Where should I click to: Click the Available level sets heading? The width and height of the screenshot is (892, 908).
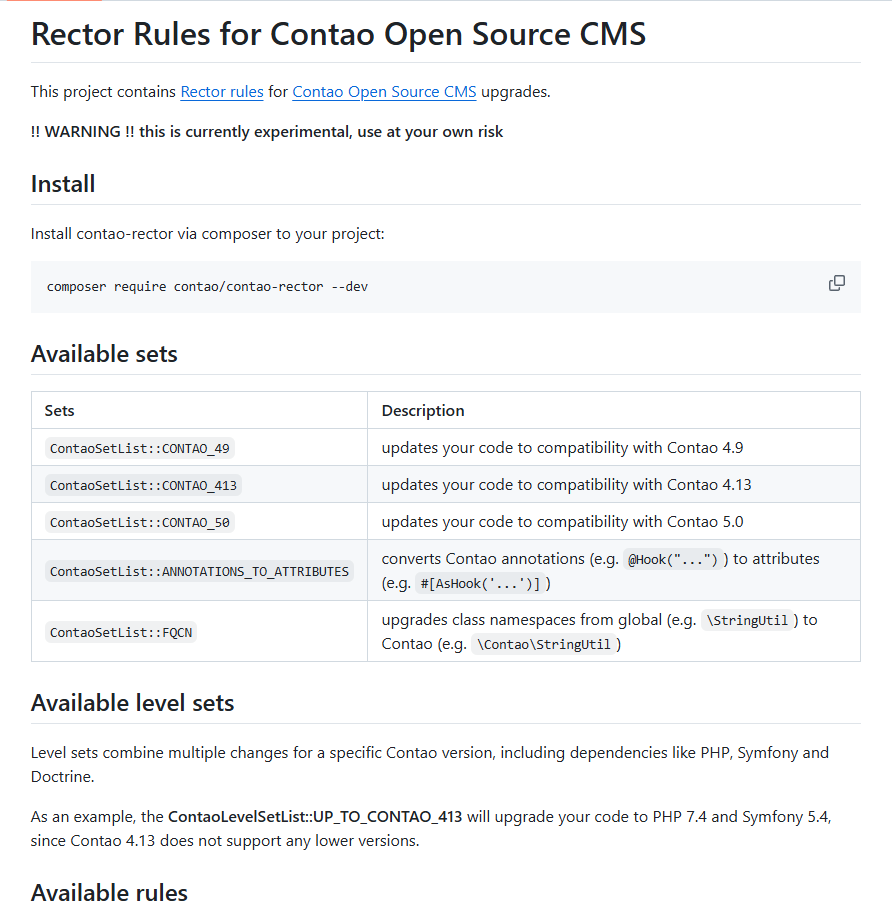point(132,703)
